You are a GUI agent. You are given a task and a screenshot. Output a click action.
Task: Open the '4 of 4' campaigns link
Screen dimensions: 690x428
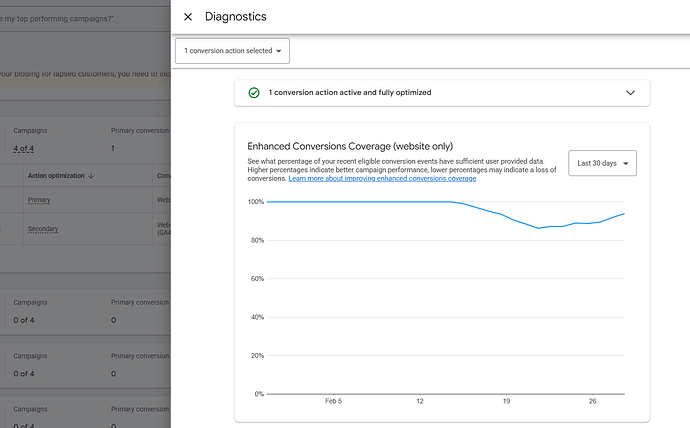(24, 149)
